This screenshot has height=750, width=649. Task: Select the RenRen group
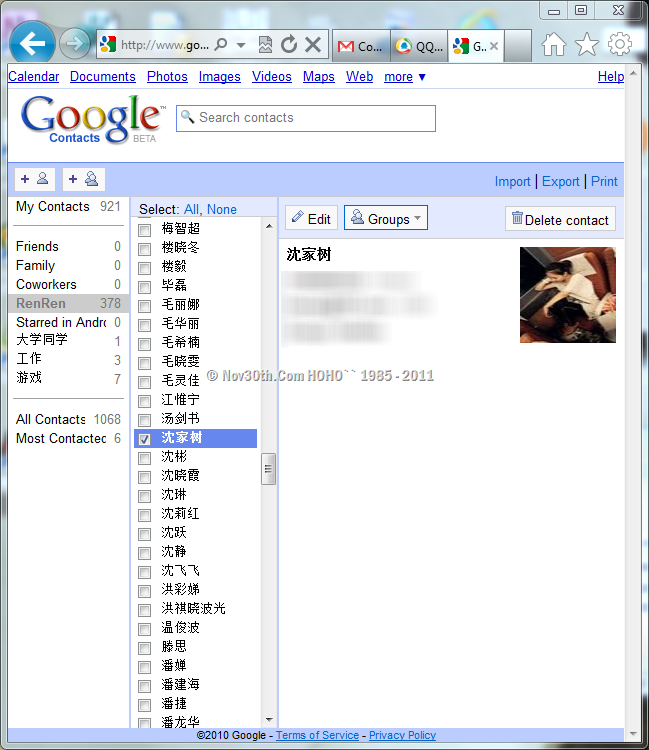68,303
